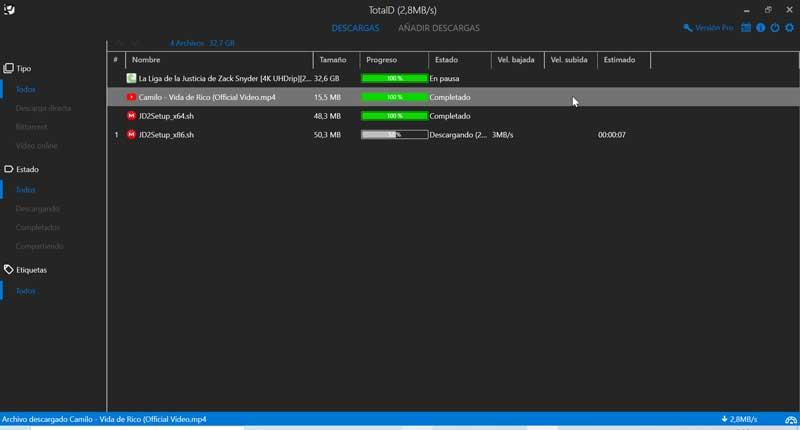Click the 3MB/s download speed cell
The image size is (800, 430).
(x=503, y=135)
